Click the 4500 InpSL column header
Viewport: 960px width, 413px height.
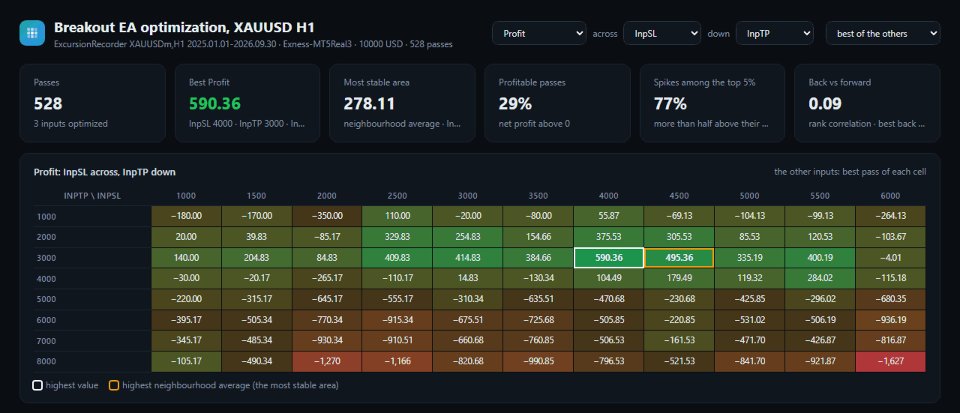(x=679, y=196)
